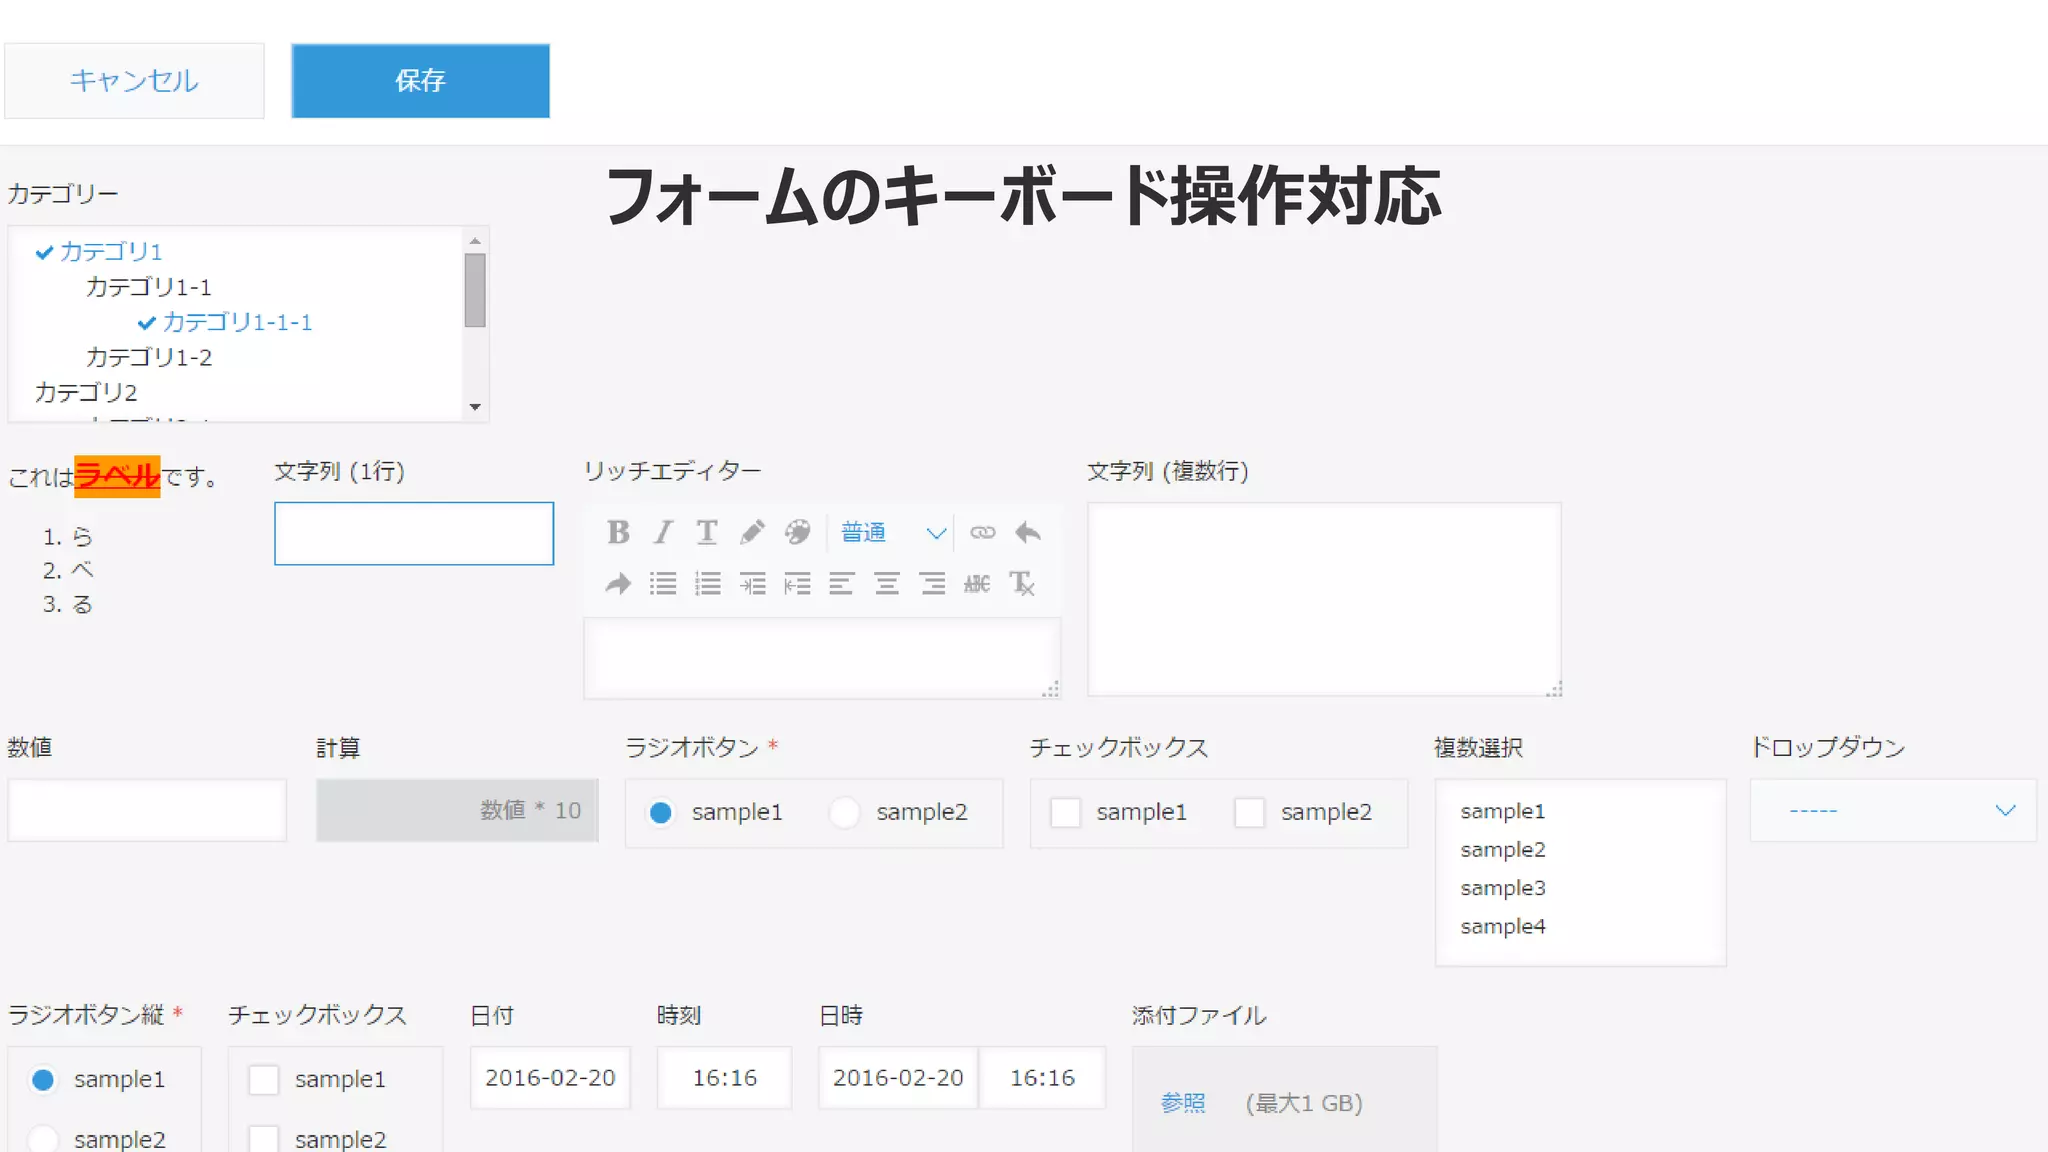Insert a bulleted list

(x=663, y=584)
